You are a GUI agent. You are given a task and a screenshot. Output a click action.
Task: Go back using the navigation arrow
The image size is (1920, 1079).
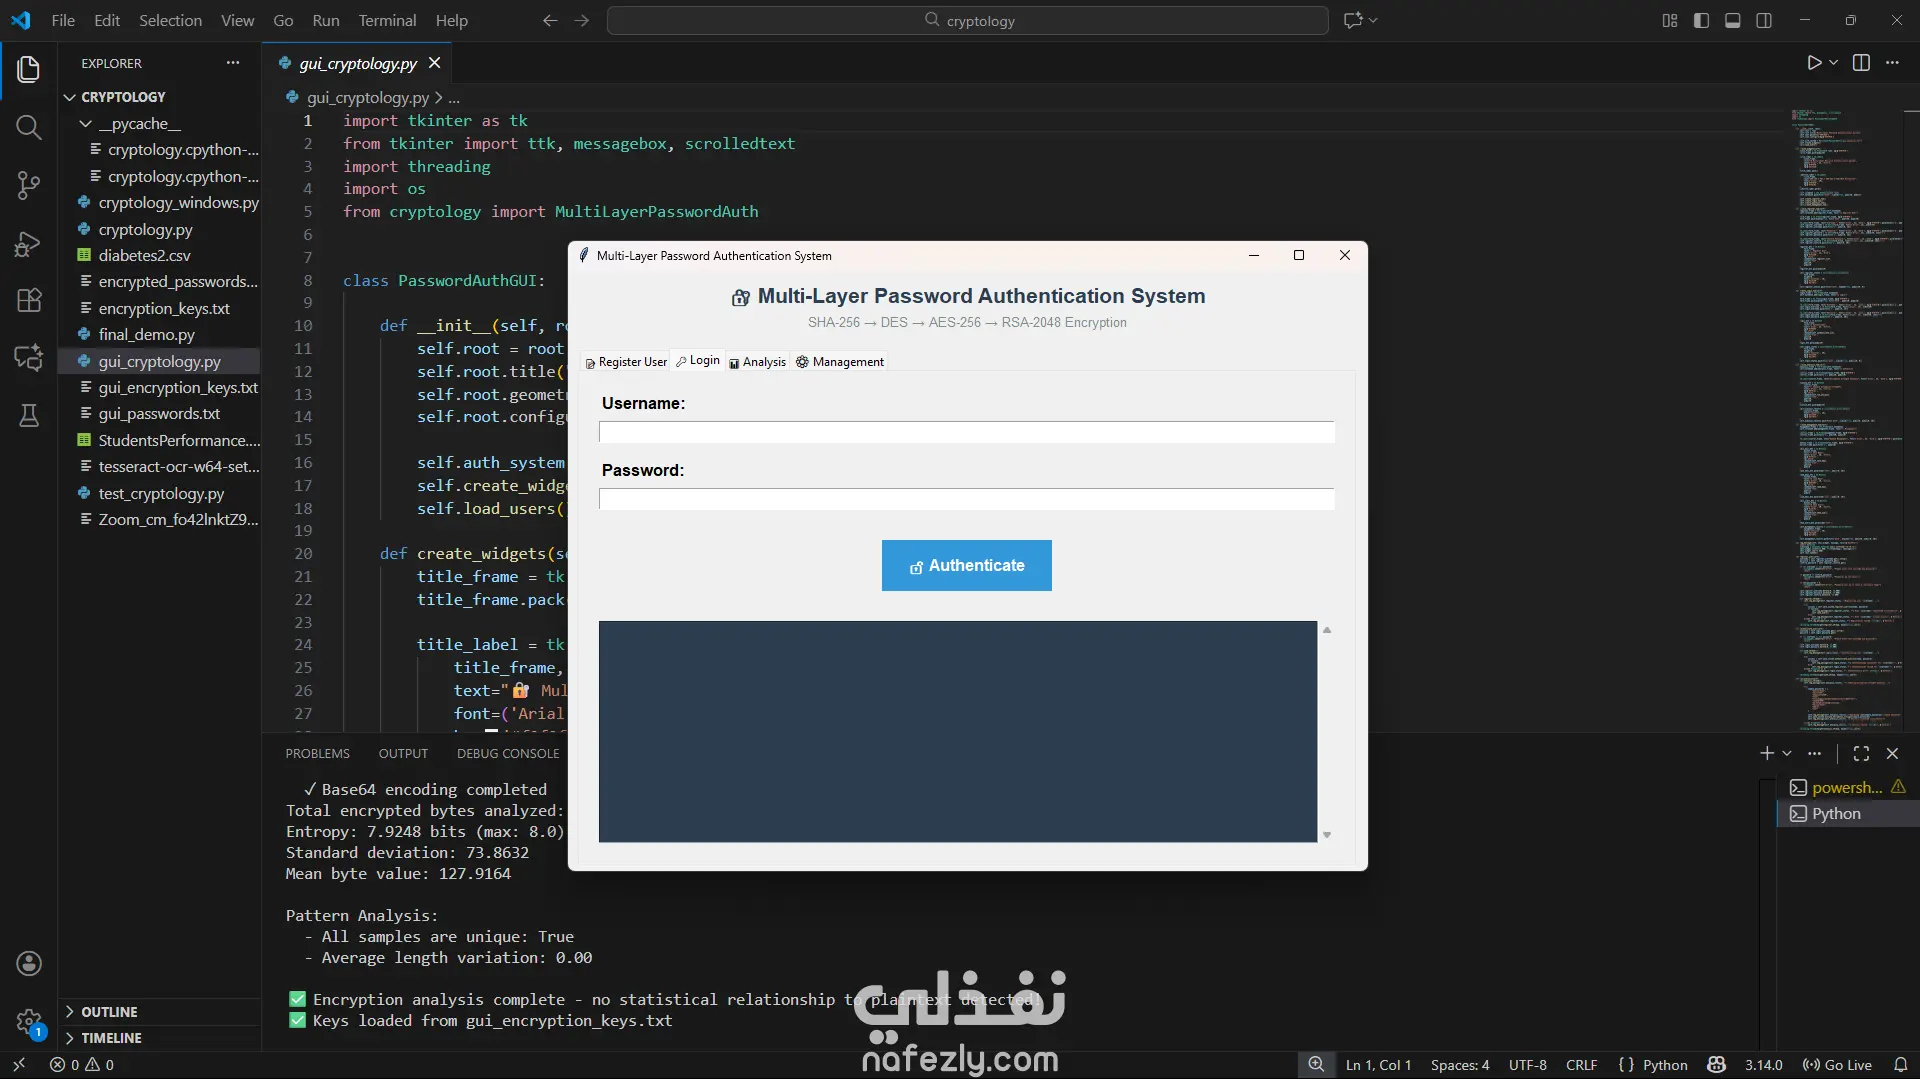coord(549,20)
